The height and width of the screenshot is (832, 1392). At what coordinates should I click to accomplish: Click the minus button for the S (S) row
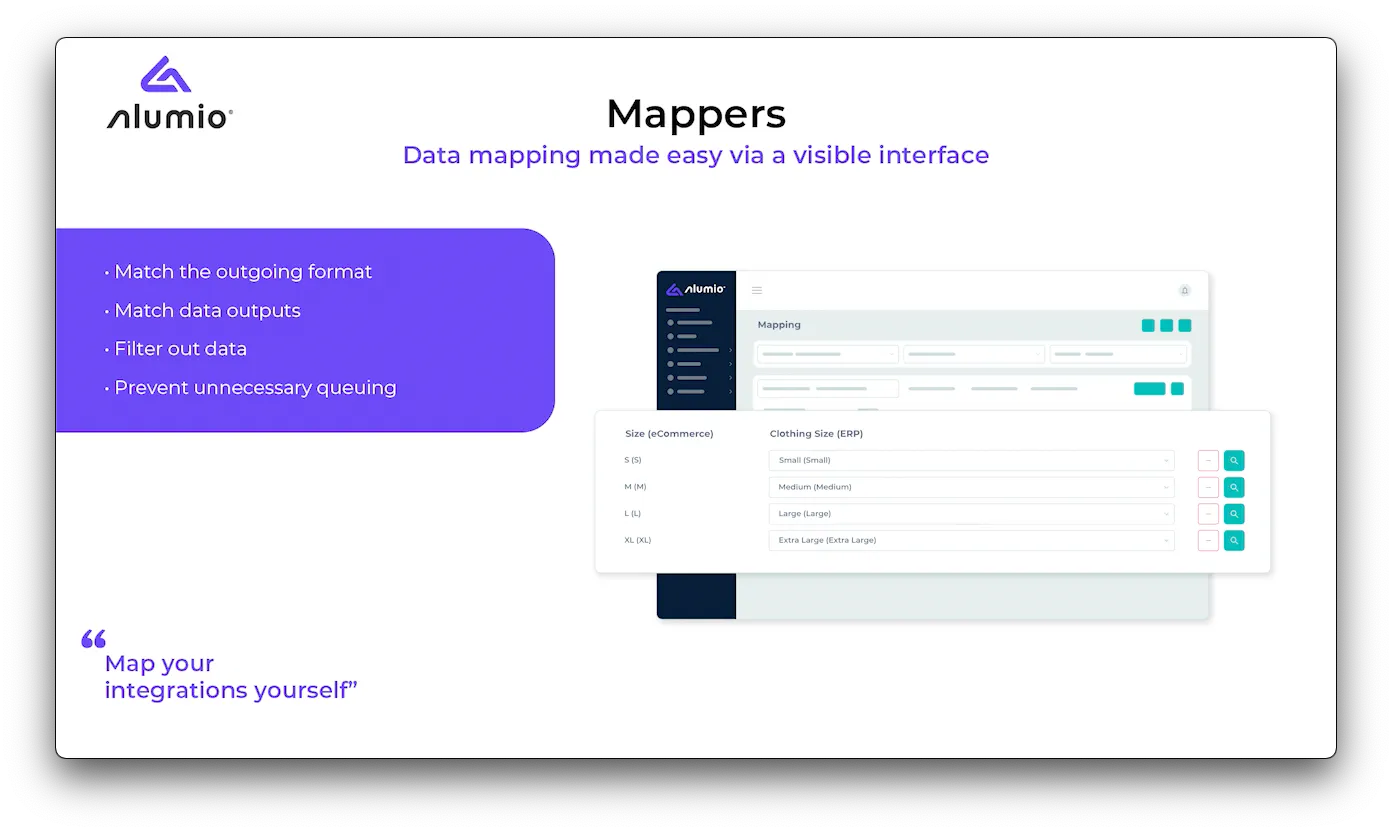click(x=1208, y=461)
